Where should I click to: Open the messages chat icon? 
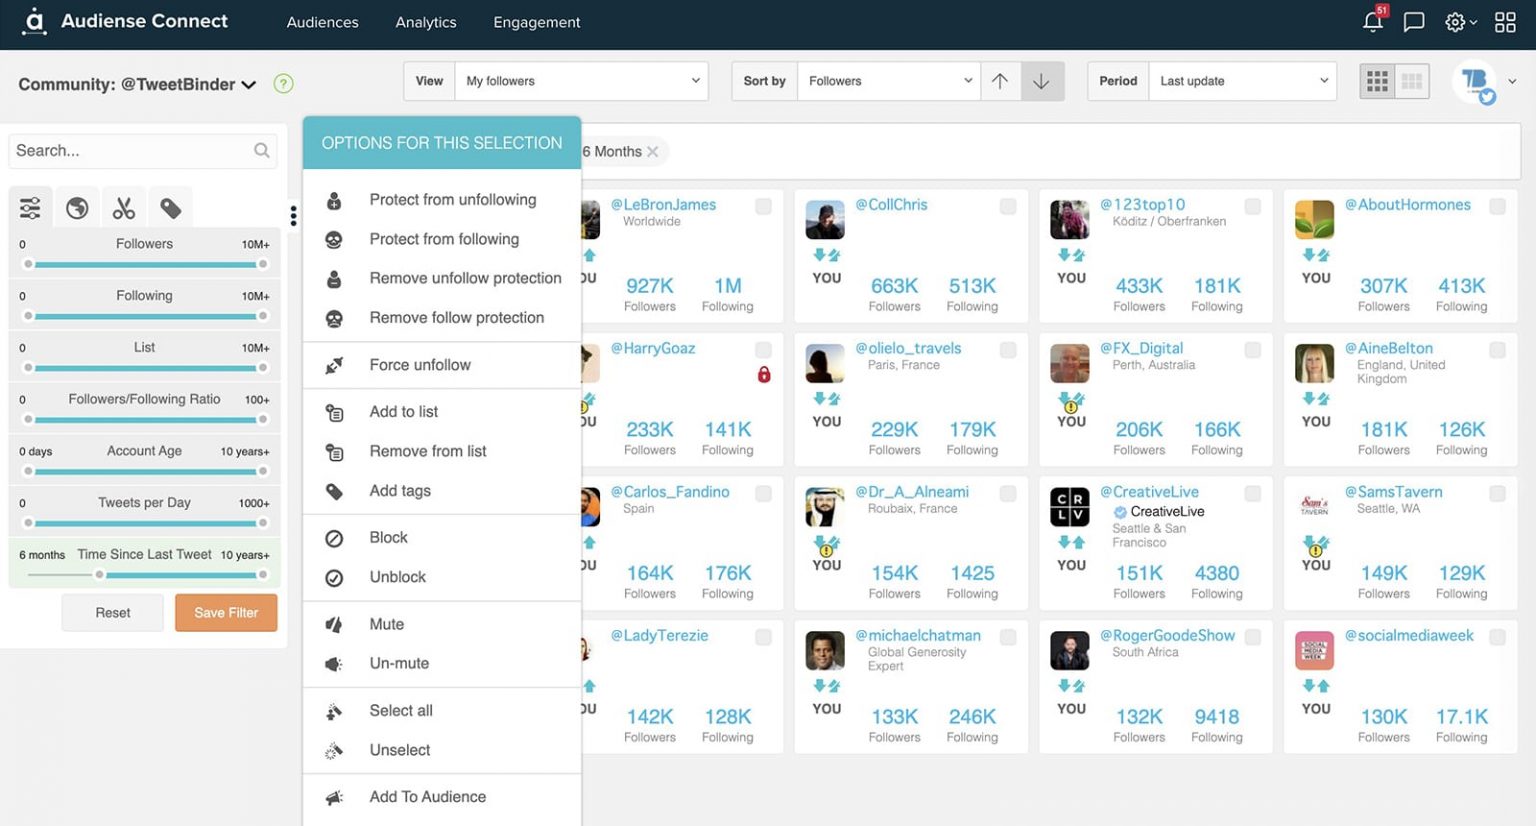point(1413,21)
